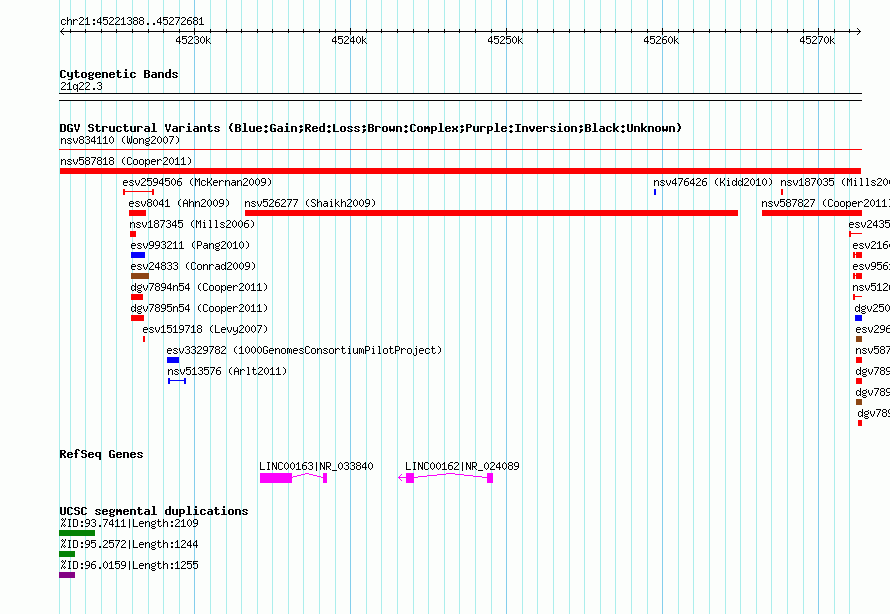Click the %ID:96.0159|Length:1255 label
Viewport: 890px width, 614px height.
(129, 565)
